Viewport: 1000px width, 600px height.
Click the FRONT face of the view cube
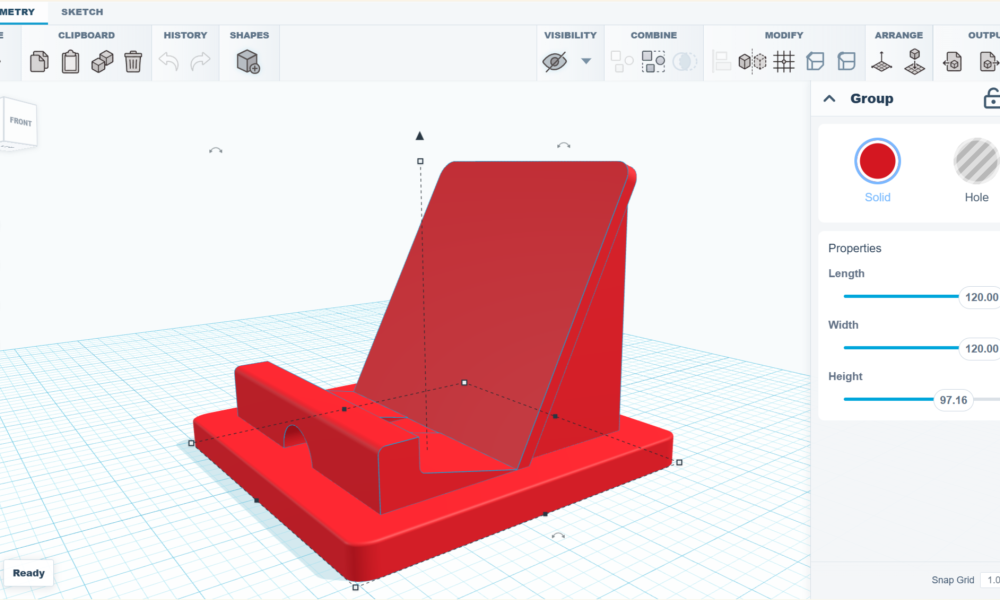(x=20, y=122)
